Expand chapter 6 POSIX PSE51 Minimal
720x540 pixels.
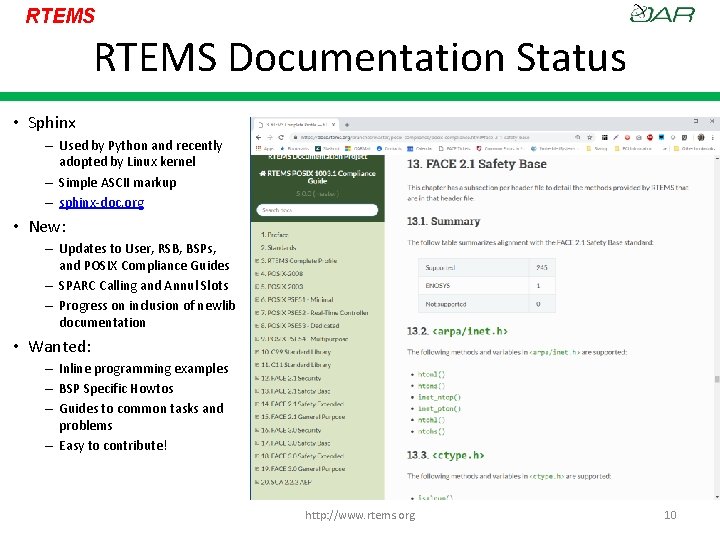tap(257, 299)
